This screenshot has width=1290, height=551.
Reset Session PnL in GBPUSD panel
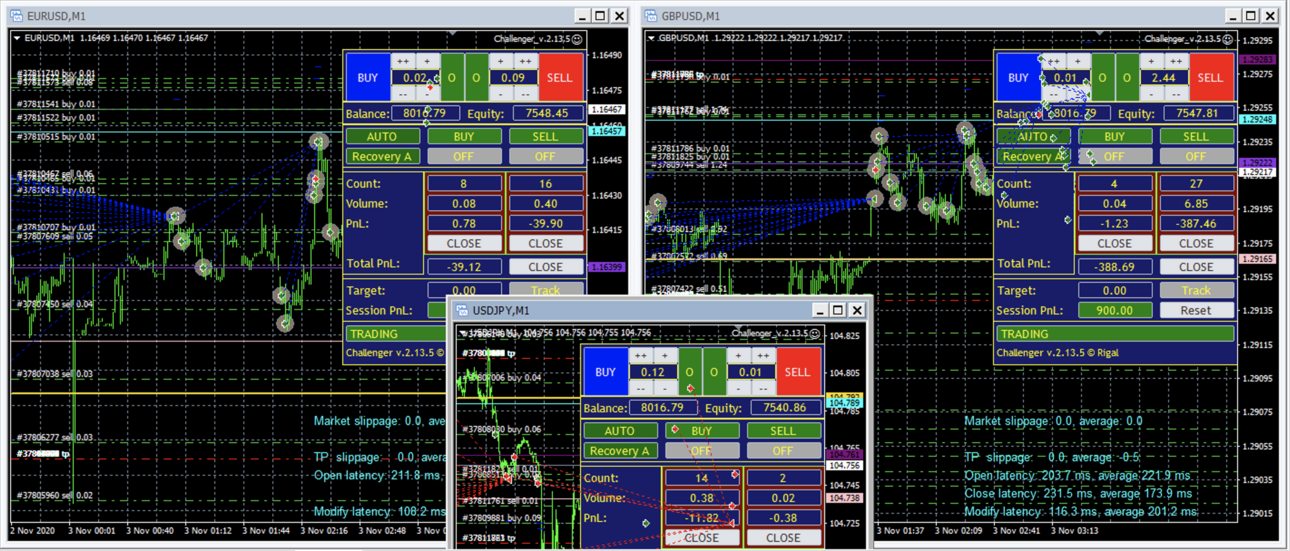coord(1195,310)
